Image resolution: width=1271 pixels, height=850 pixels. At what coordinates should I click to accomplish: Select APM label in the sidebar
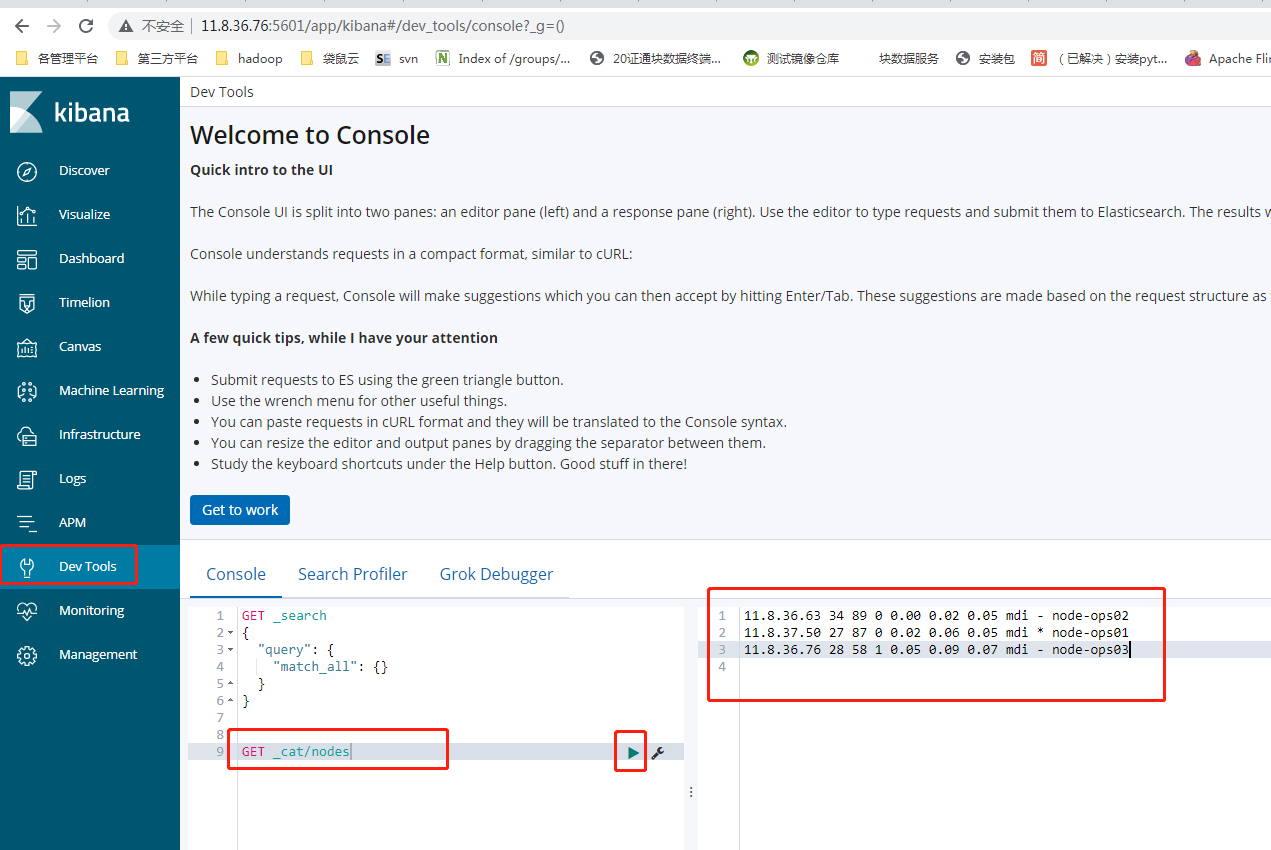[73, 523]
